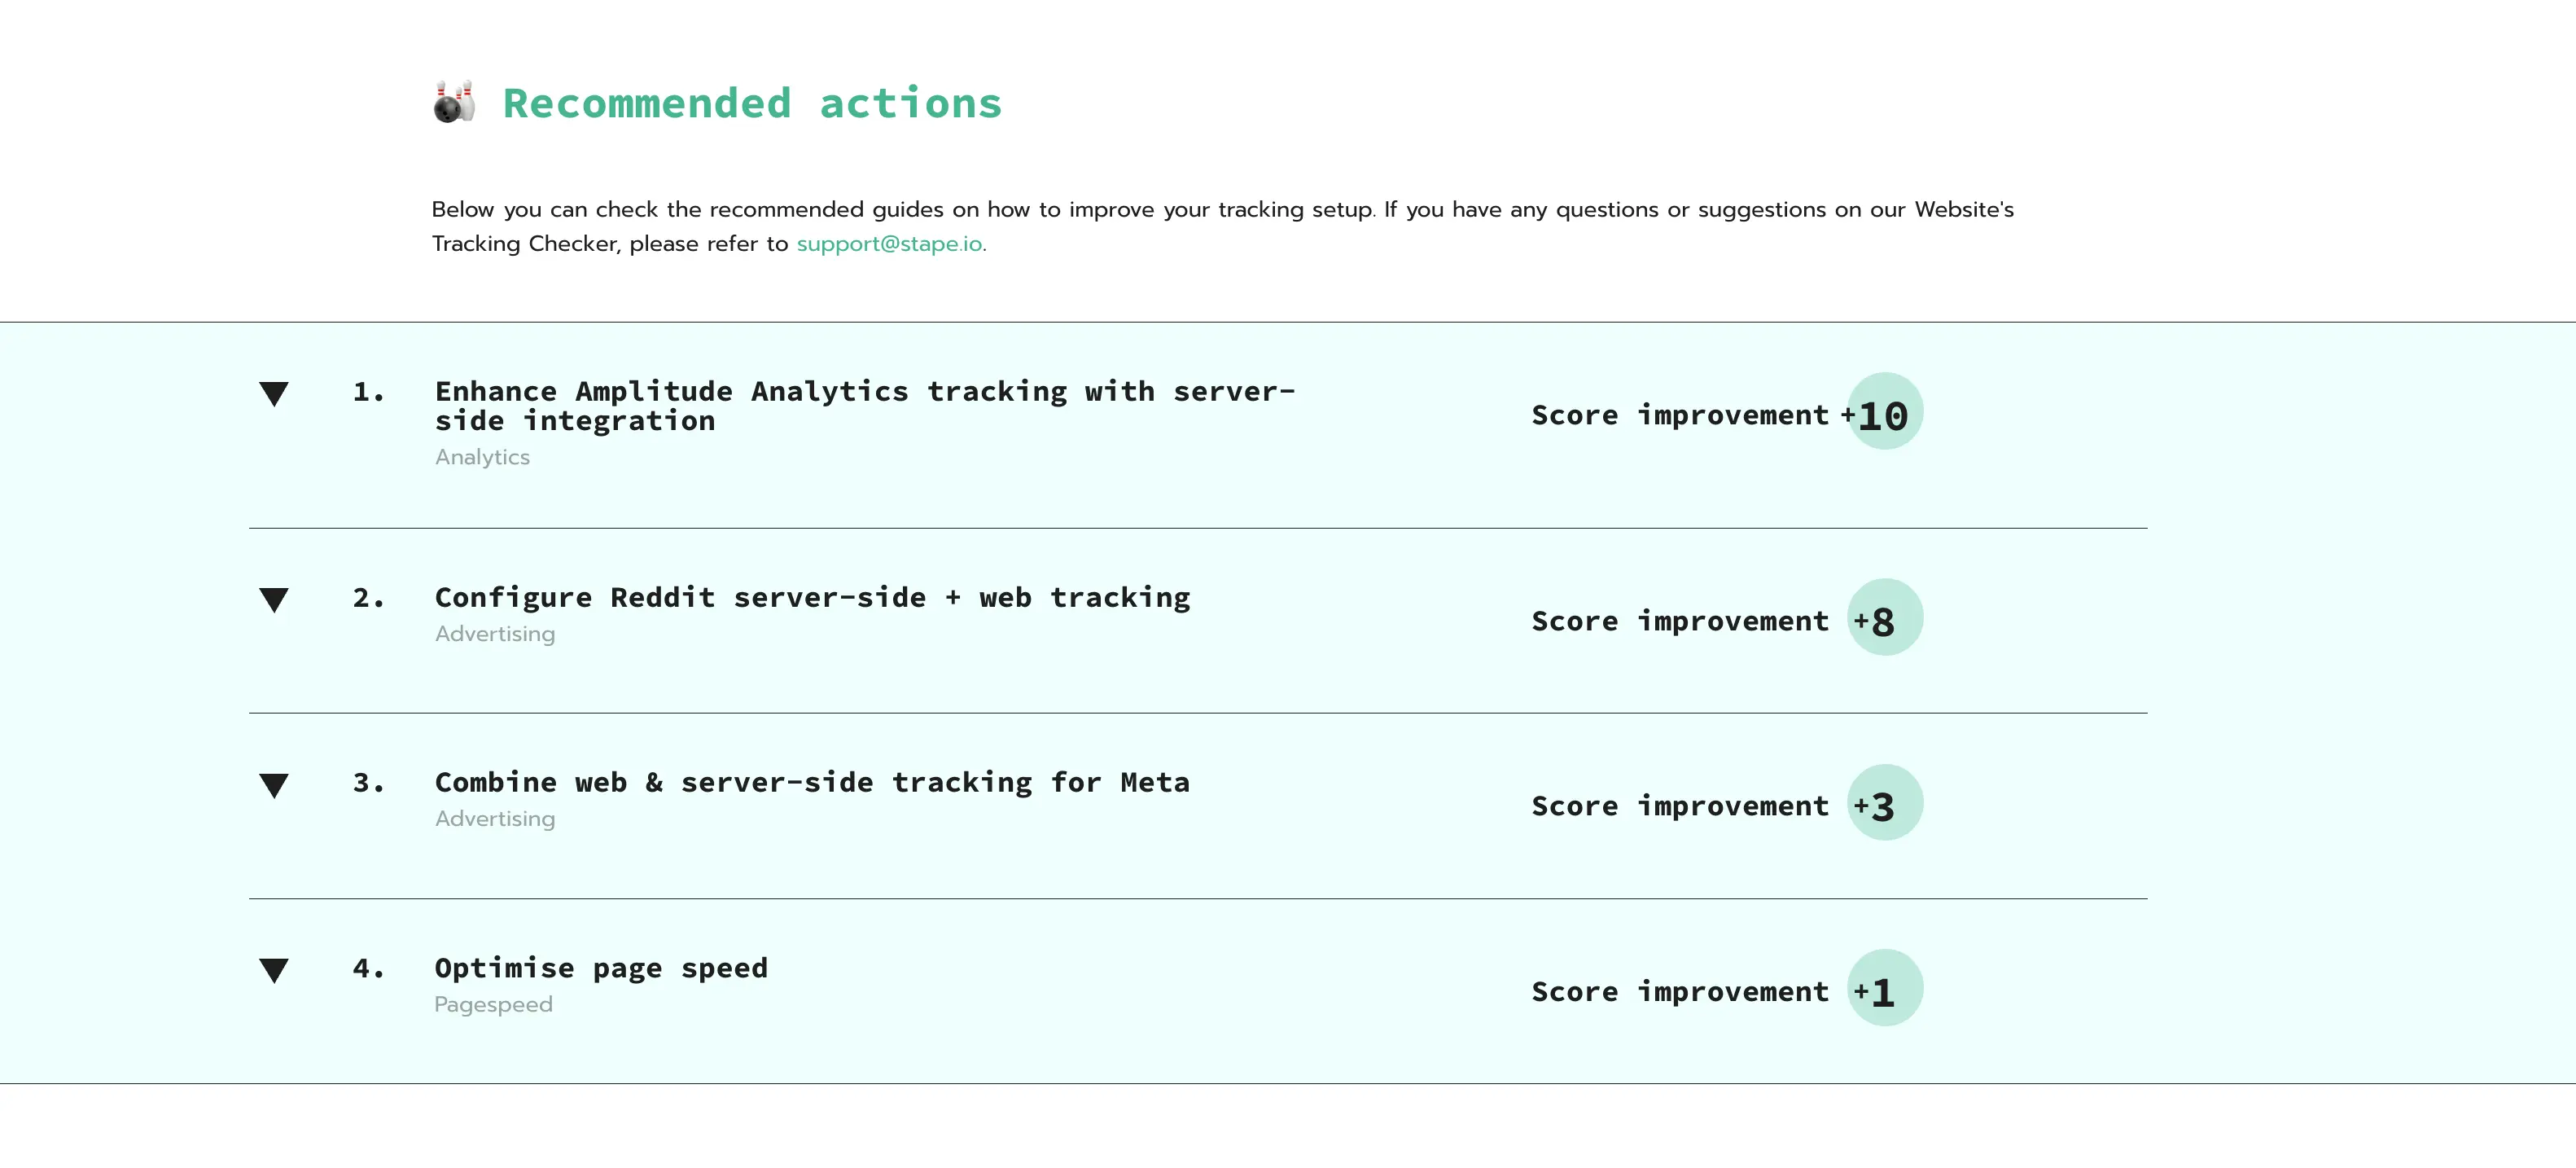Expand the Meta tracking recommendation arrow
The image size is (2576, 1168).
(274, 785)
